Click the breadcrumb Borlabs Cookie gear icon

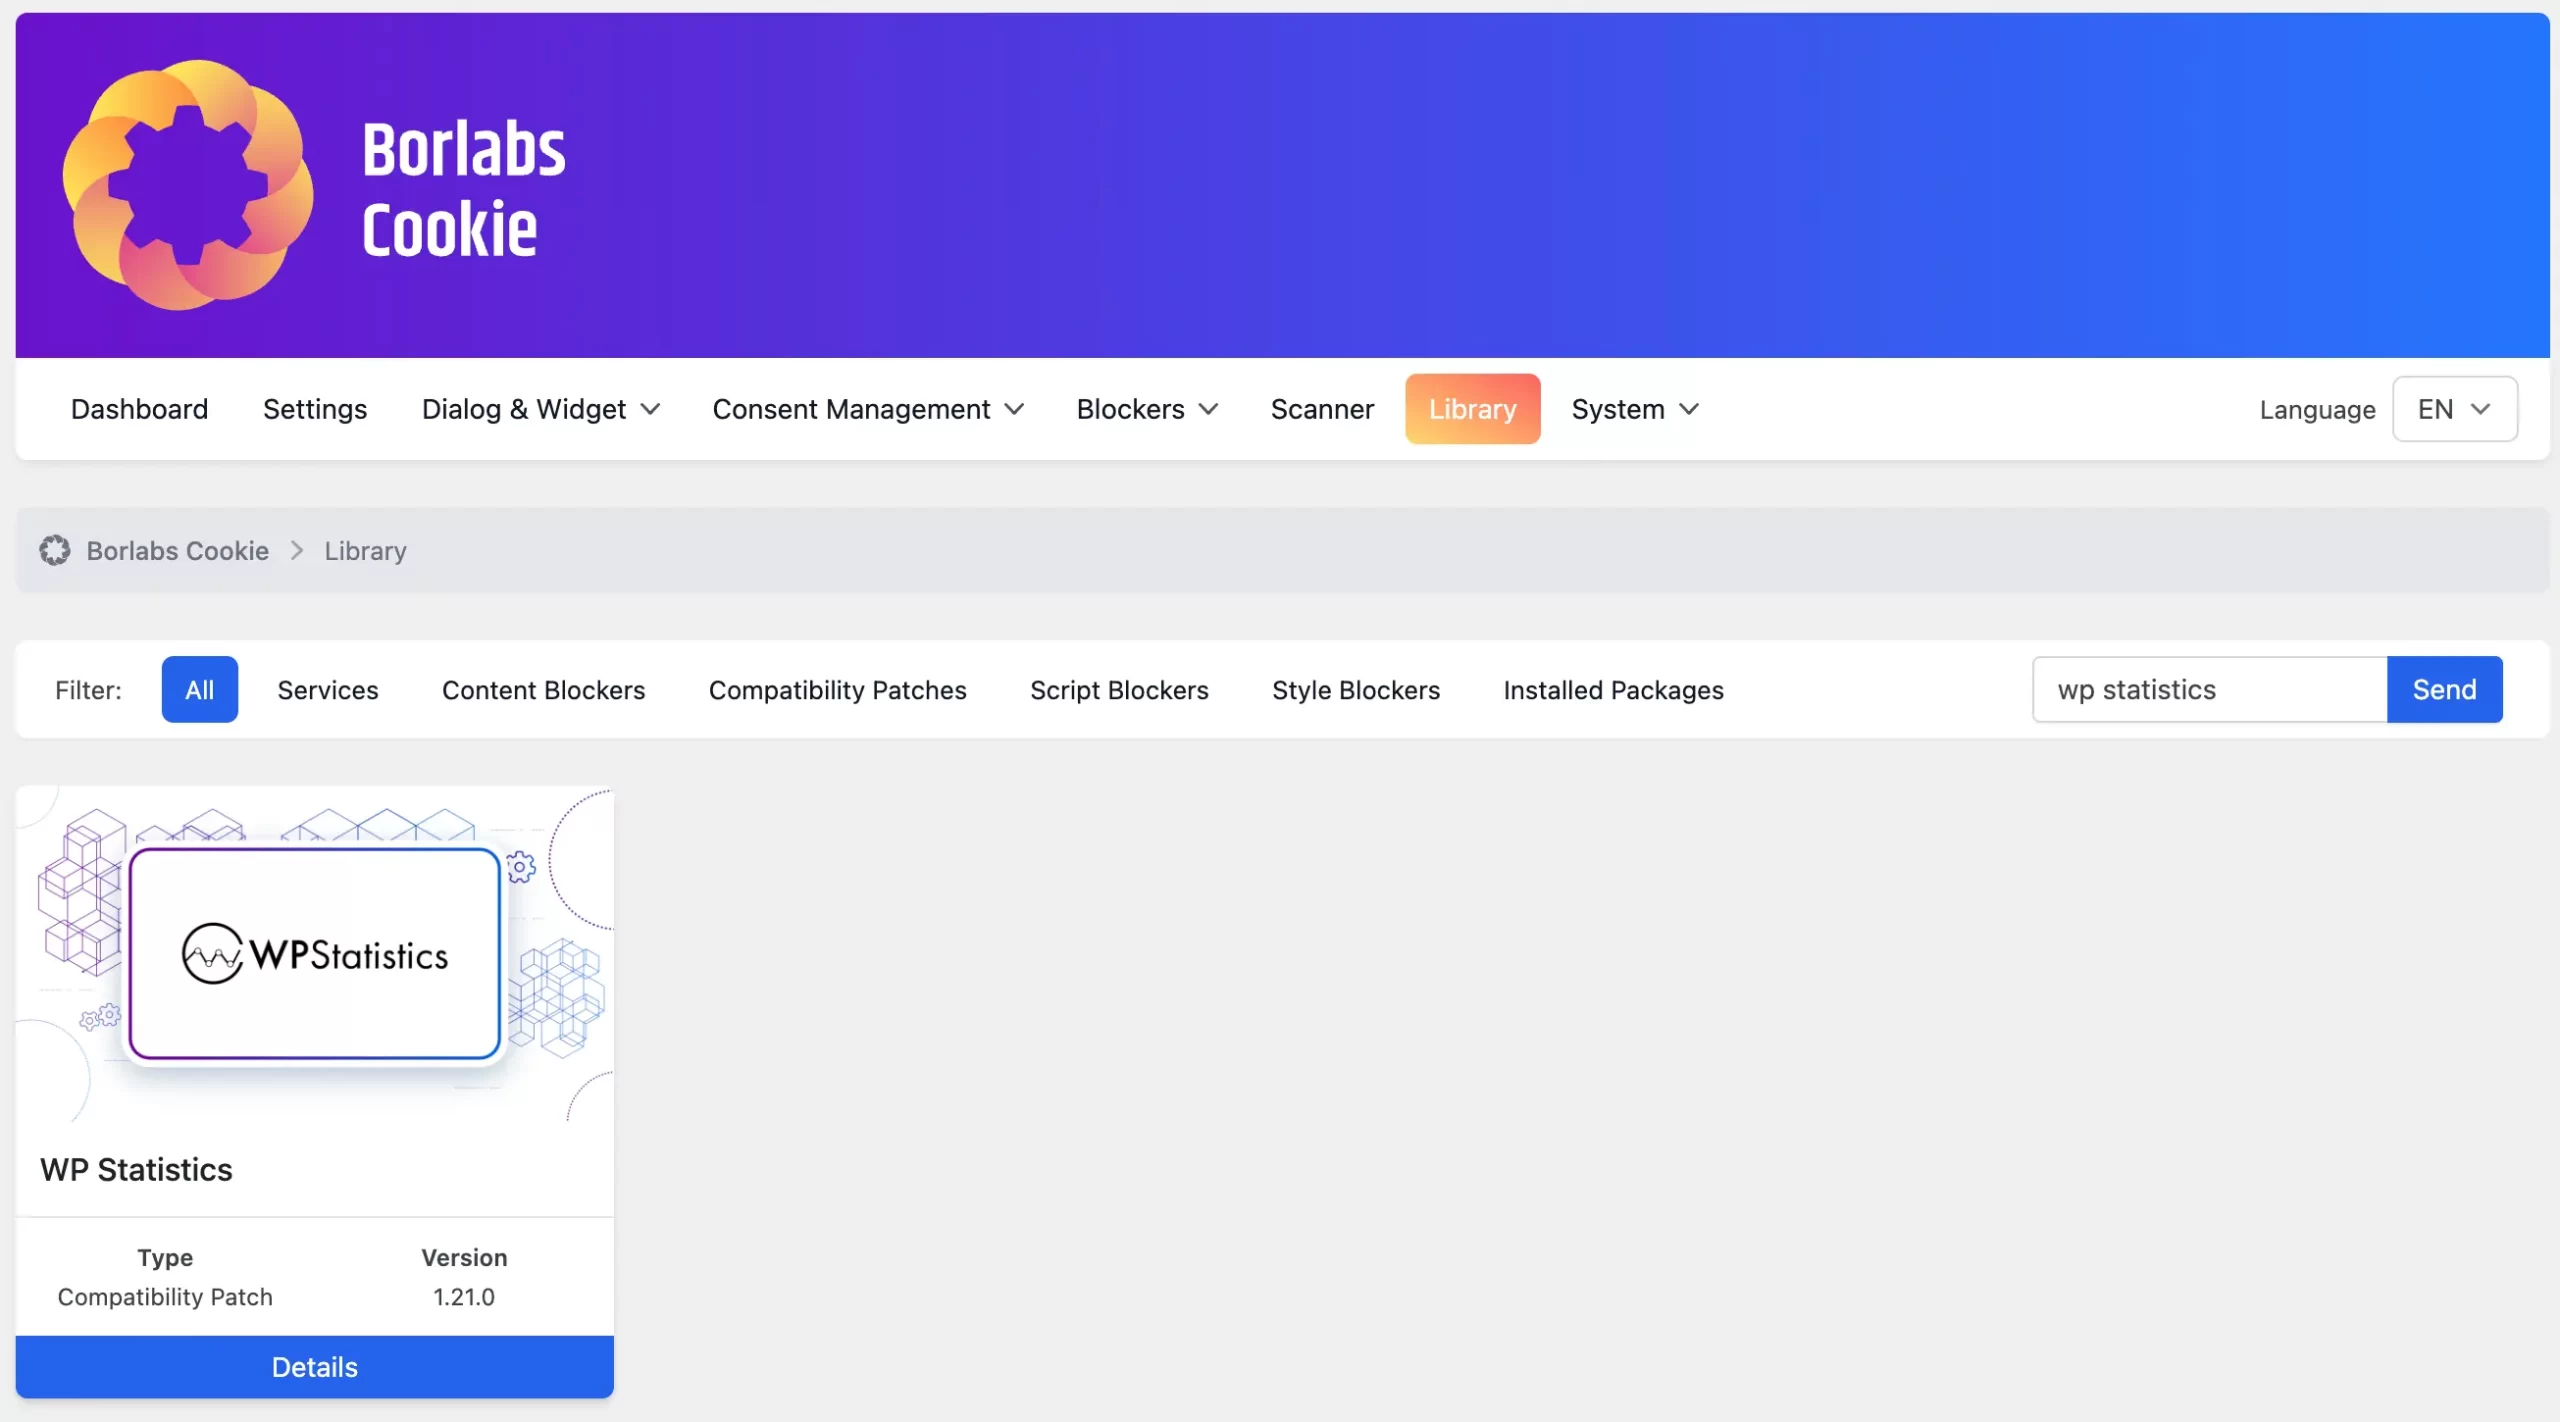pos(55,550)
